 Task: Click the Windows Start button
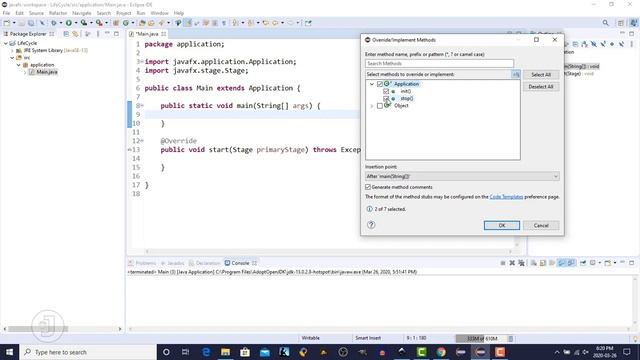click(x=9, y=352)
